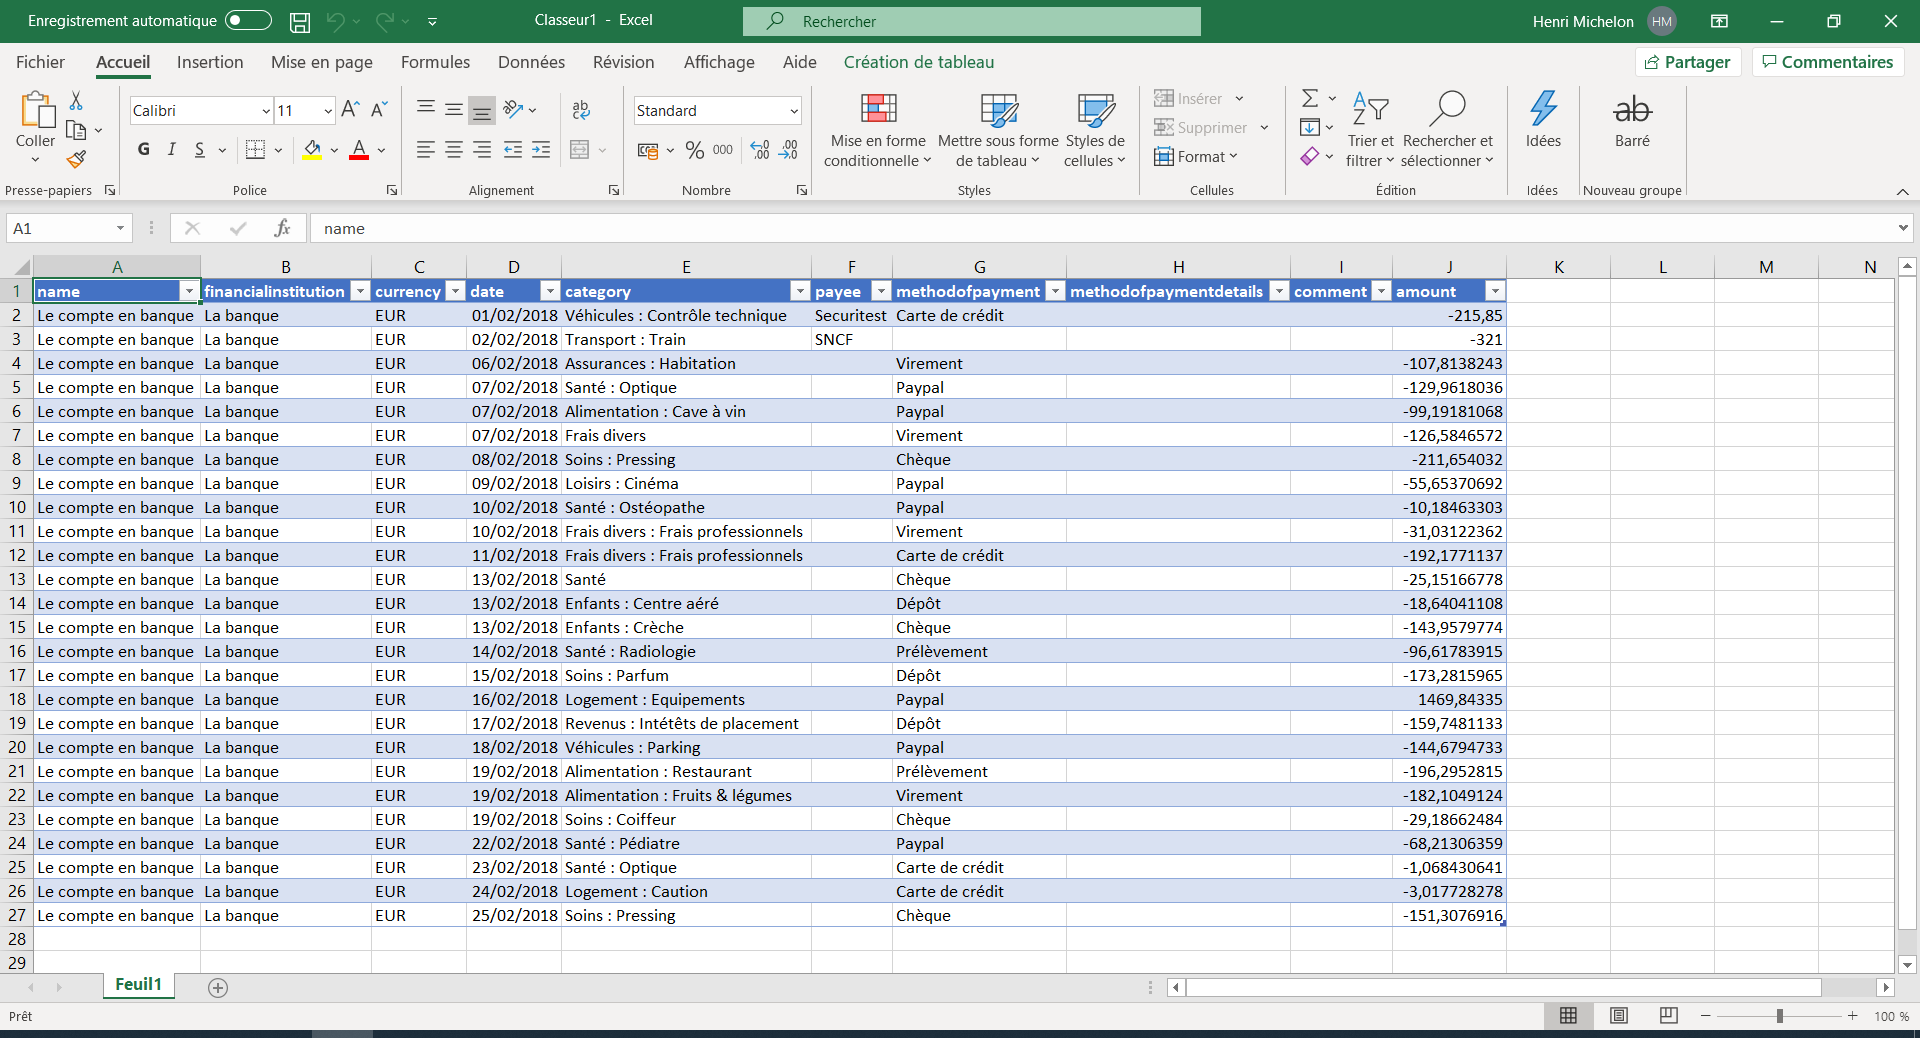
Task: Increase indent icon
Action: click(541, 150)
